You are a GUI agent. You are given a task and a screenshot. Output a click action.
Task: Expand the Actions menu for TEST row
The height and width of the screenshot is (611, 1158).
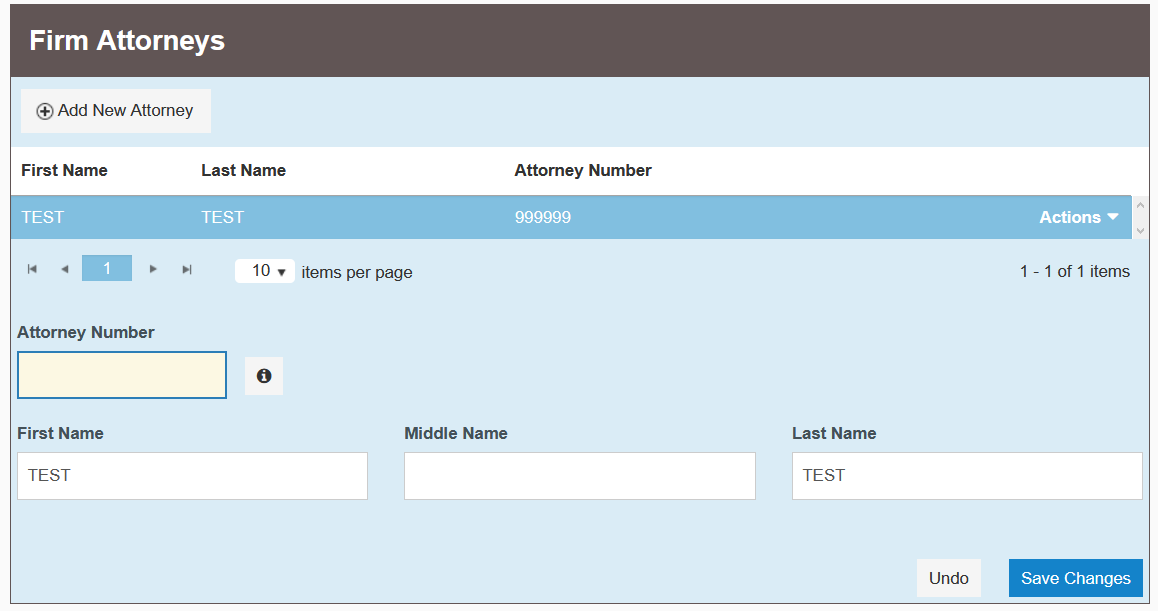(x=1078, y=217)
